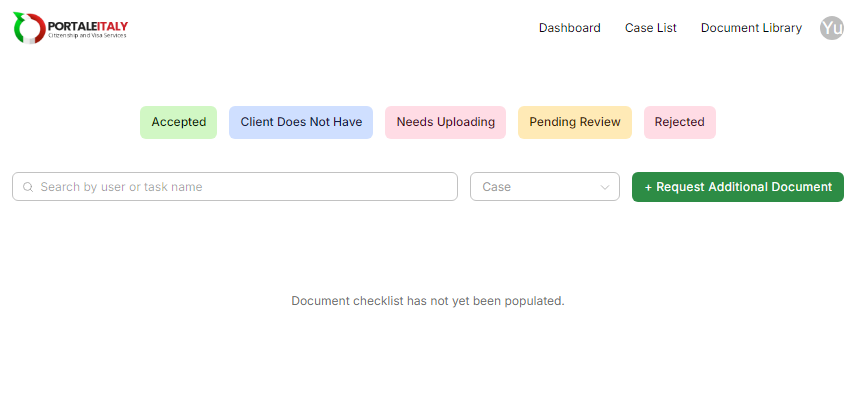Click 'Document checklist has not yet been populated.' text

pos(428,301)
